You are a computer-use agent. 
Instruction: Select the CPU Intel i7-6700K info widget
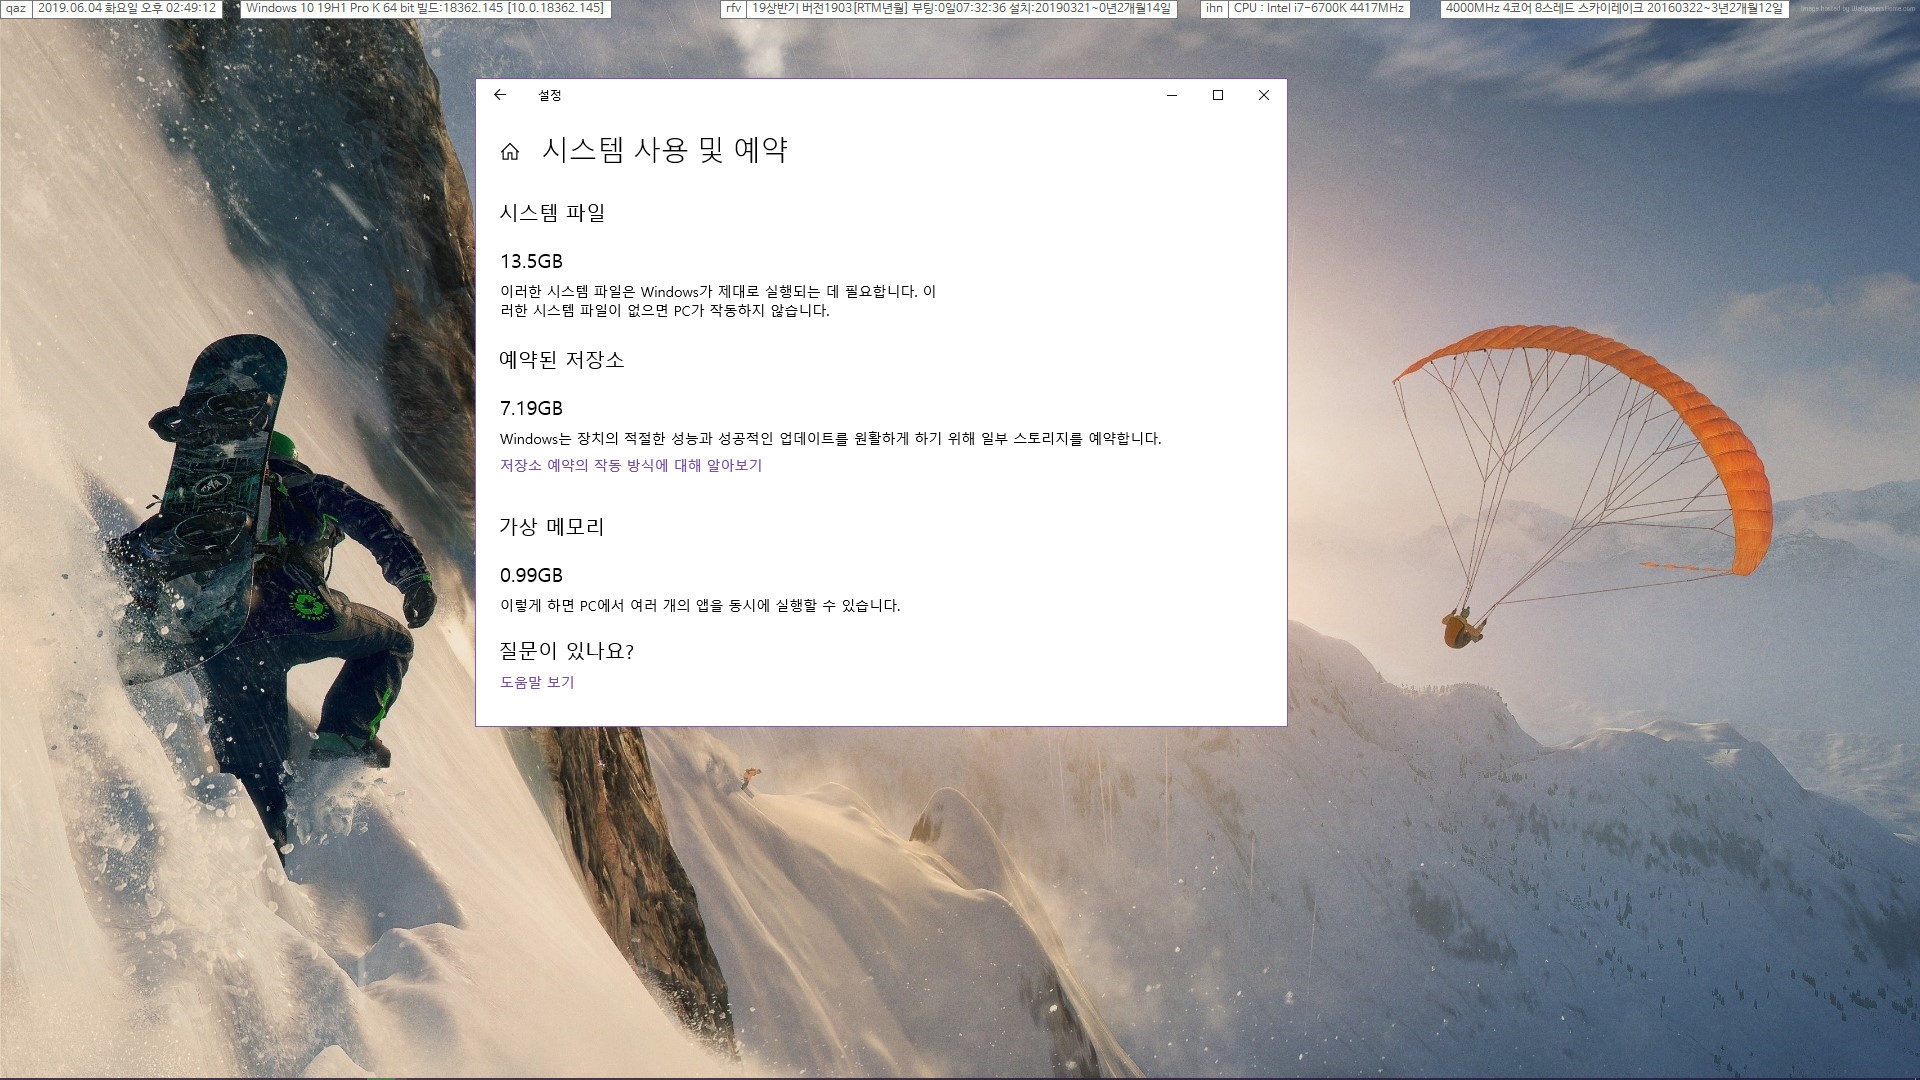point(1318,8)
